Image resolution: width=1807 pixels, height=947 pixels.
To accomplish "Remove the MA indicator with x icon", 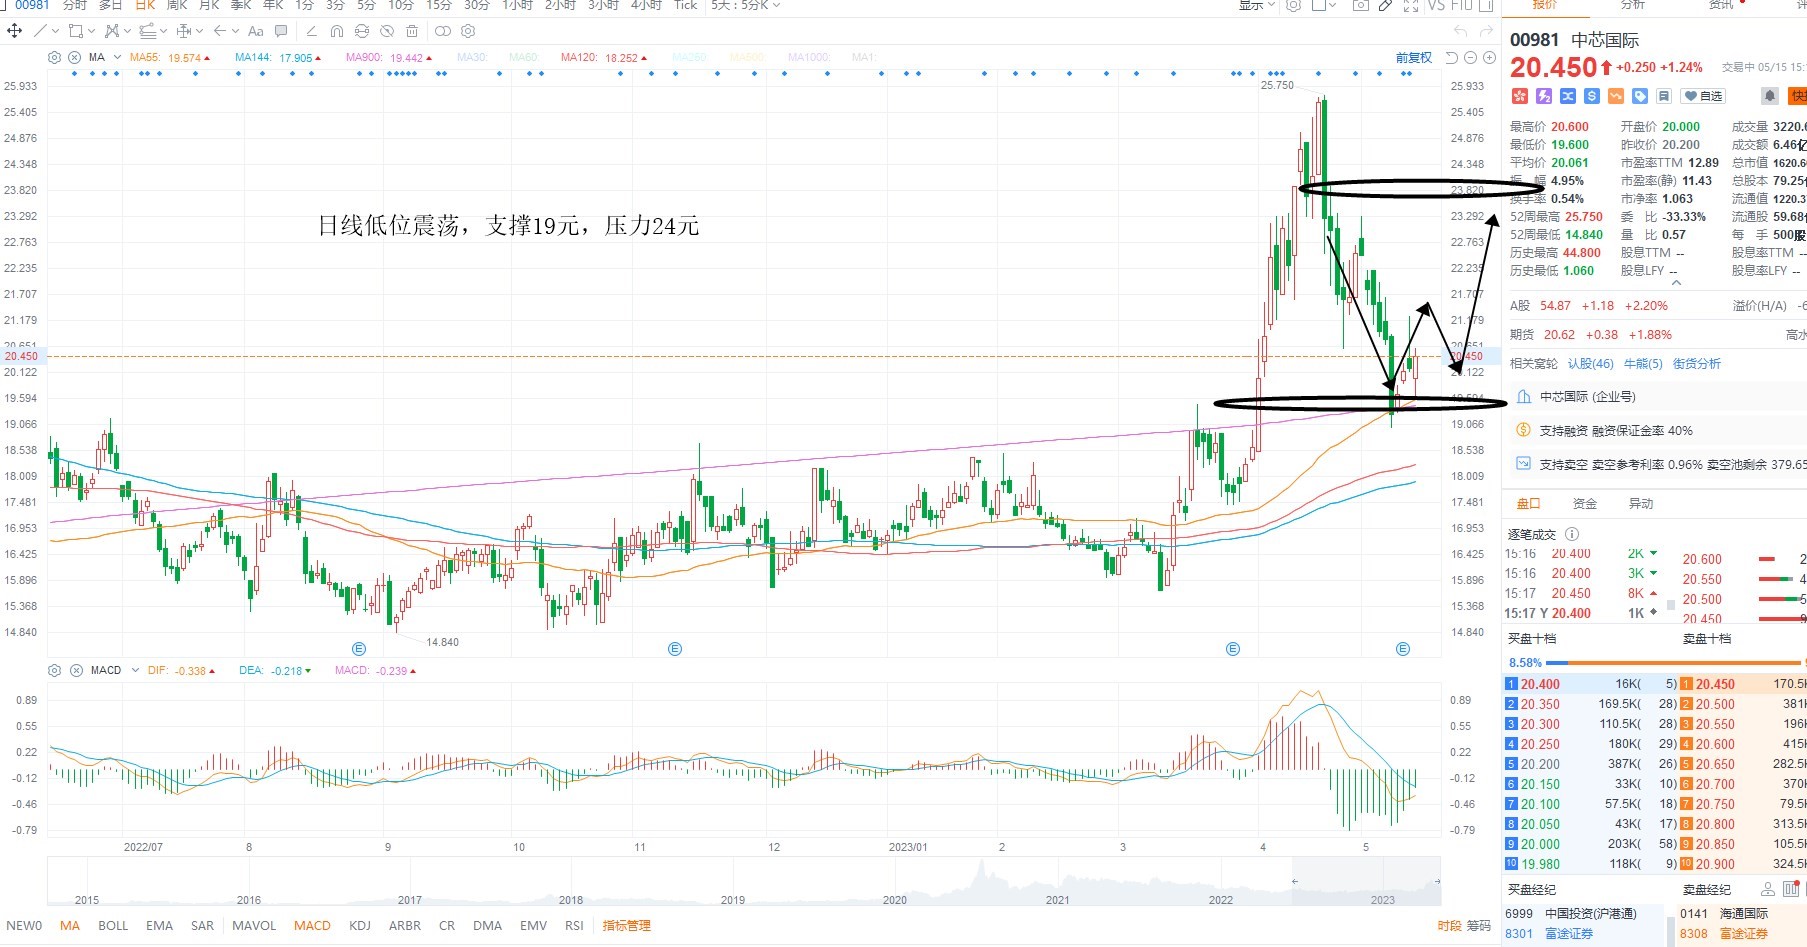I will coord(74,57).
